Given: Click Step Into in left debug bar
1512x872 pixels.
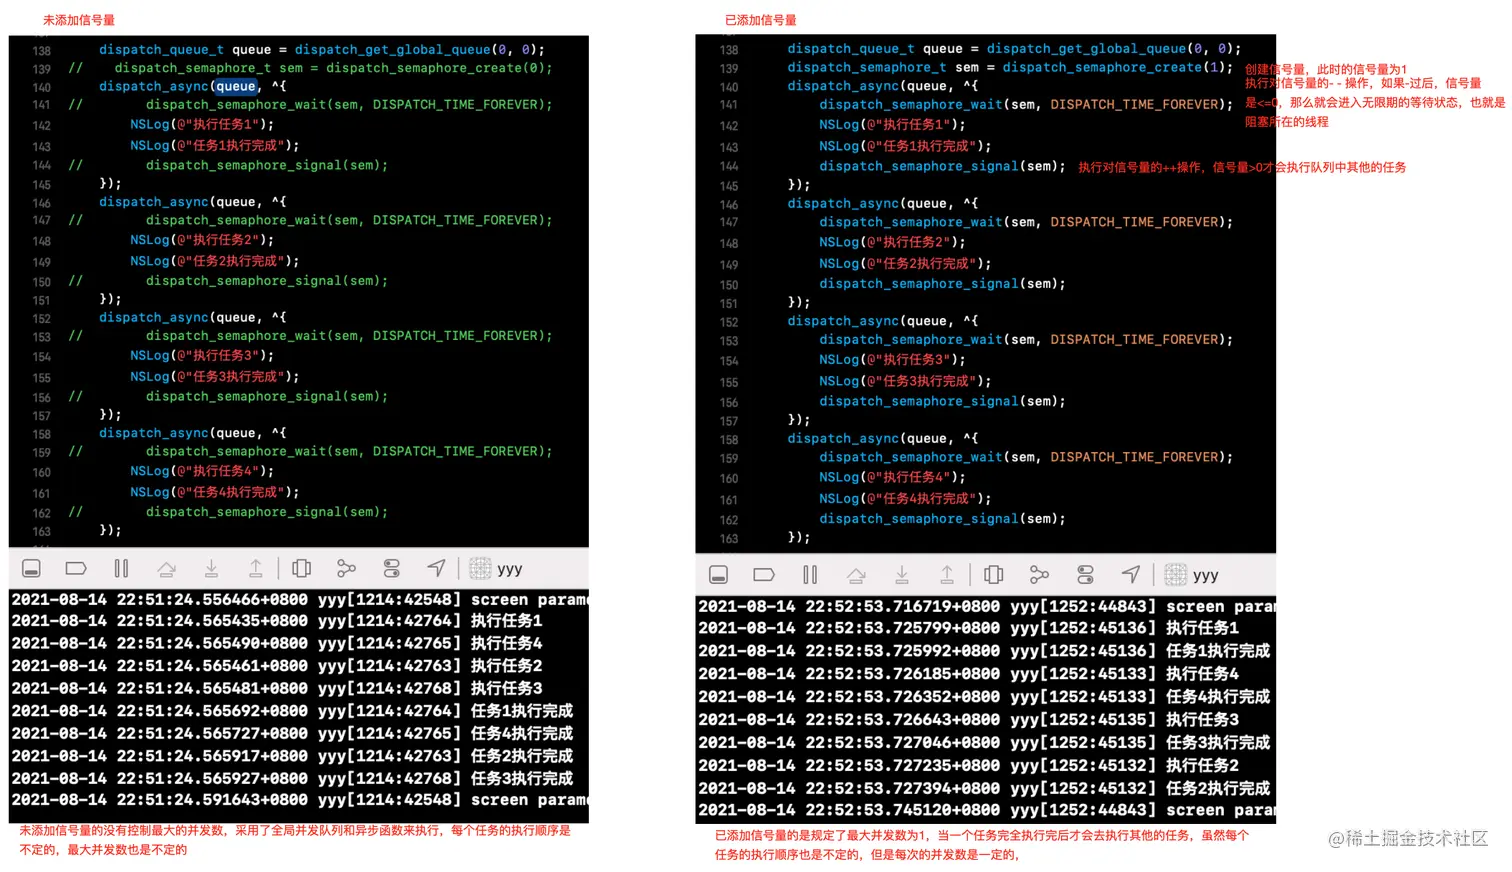Looking at the screenshot, I should click(211, 569).
